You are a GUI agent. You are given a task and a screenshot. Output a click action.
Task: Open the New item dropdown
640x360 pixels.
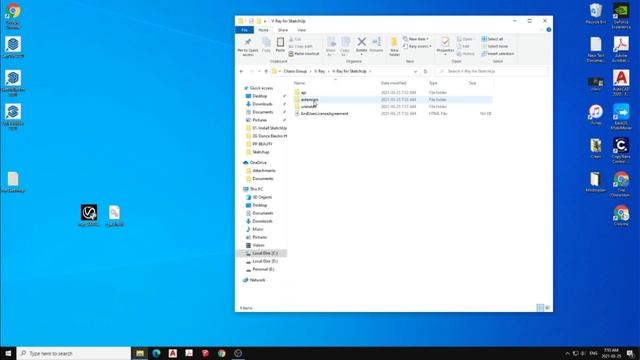coord(416,39)
